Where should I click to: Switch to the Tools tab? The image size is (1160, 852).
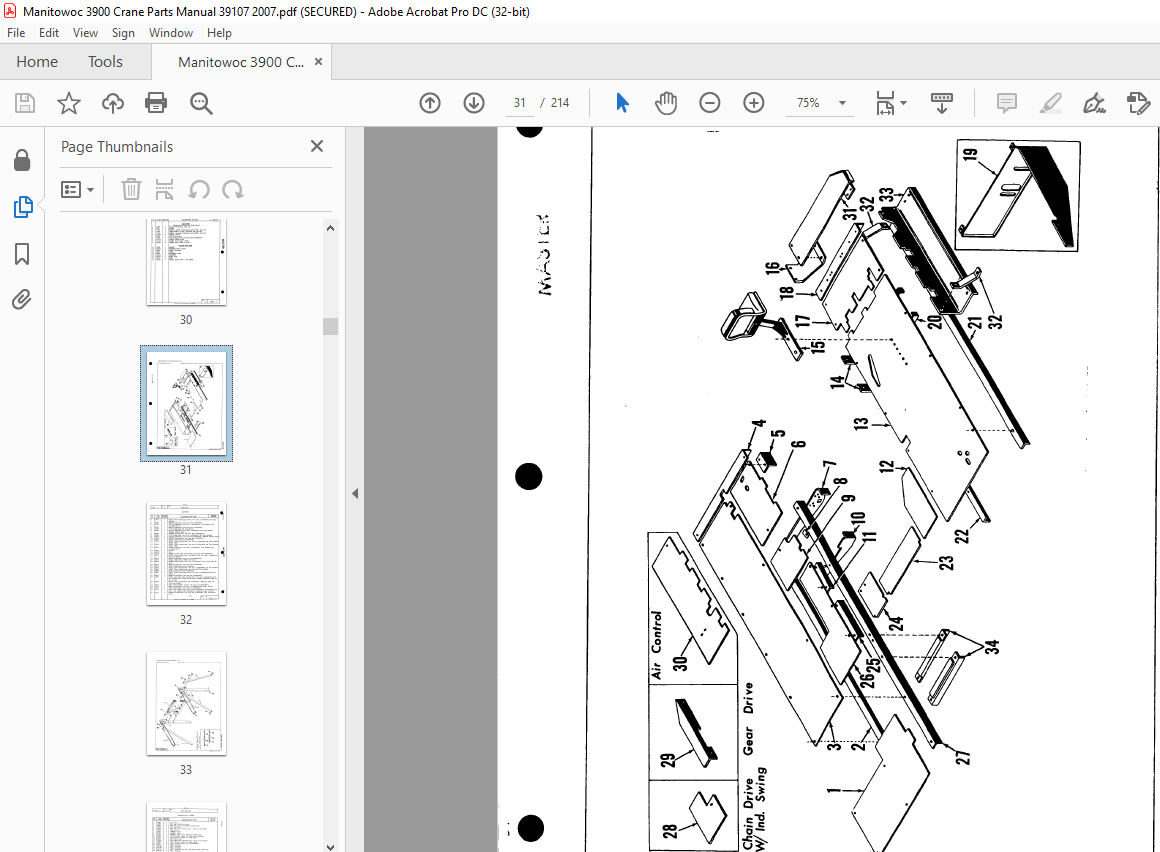click(x=105, y=61)
